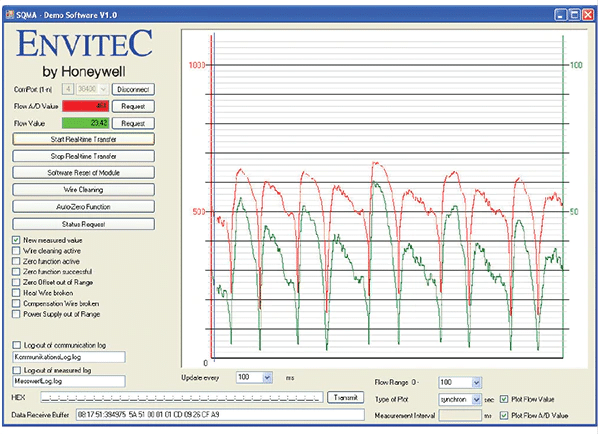Viewport: 600px width, 434px height.
Task: Uncheck the Plot Flow Value checkbox
Action: point(502,397)
